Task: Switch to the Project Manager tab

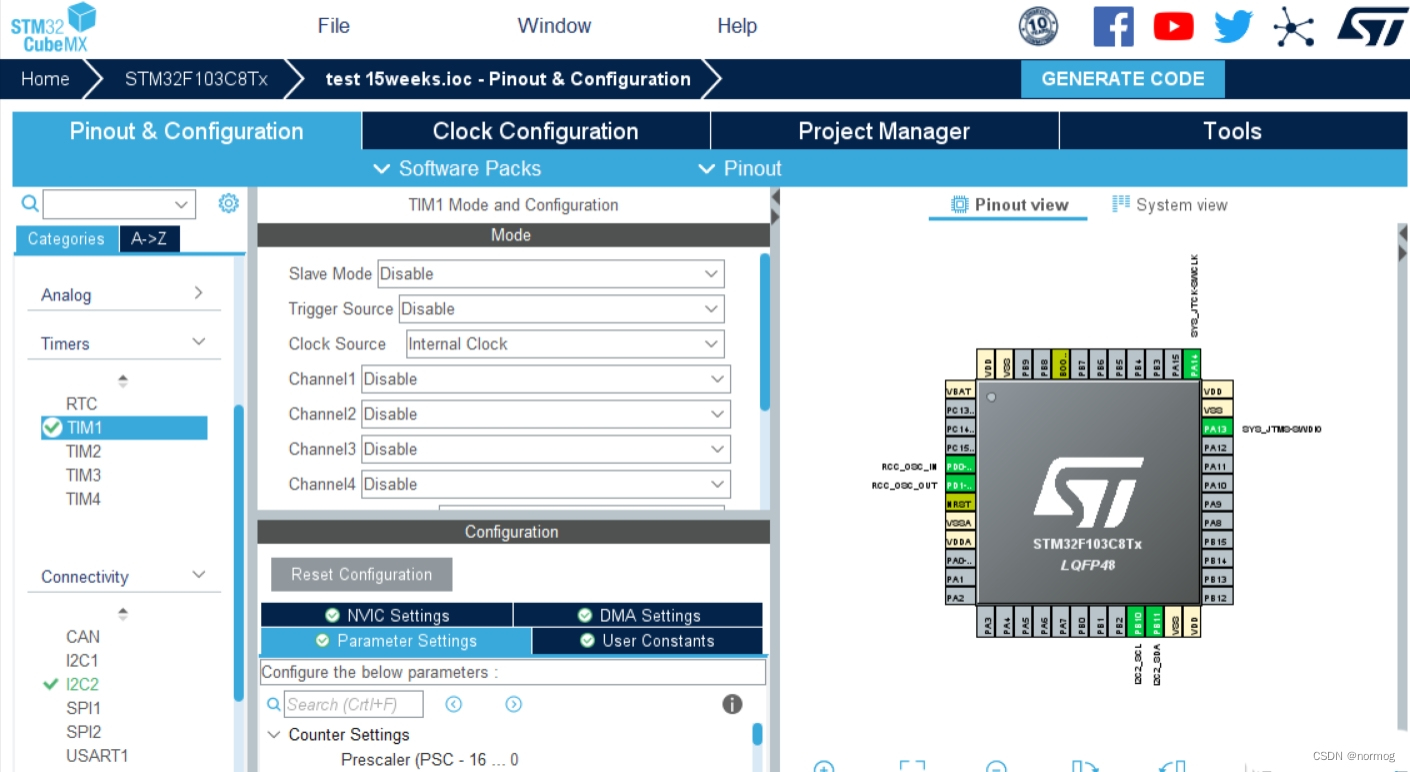Action: 884,131
